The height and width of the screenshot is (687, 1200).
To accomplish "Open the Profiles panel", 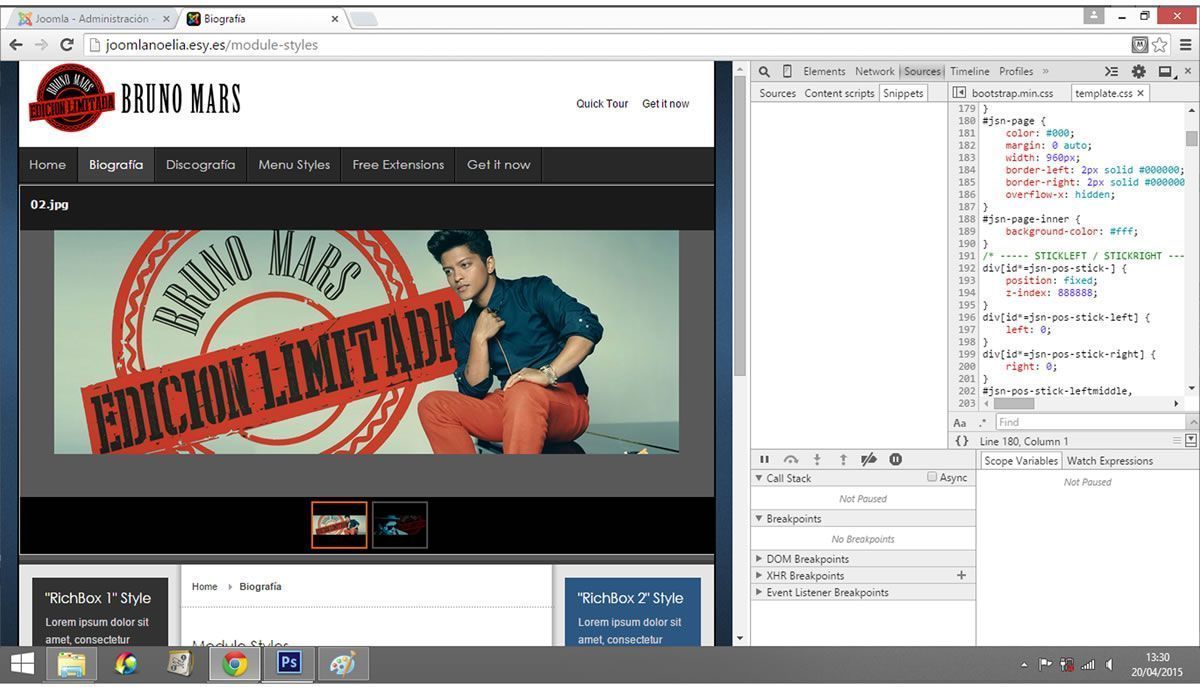I will (1016, 71).
